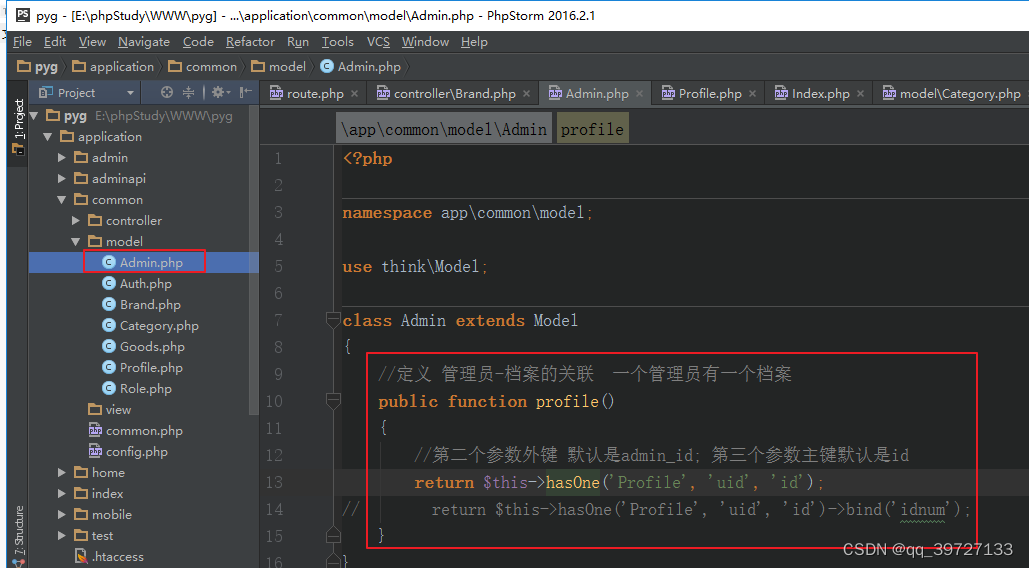Click application in the breadcrumb bar
Image resolution: width=1029 pixels, height=568 pixels.
(113, 67)
